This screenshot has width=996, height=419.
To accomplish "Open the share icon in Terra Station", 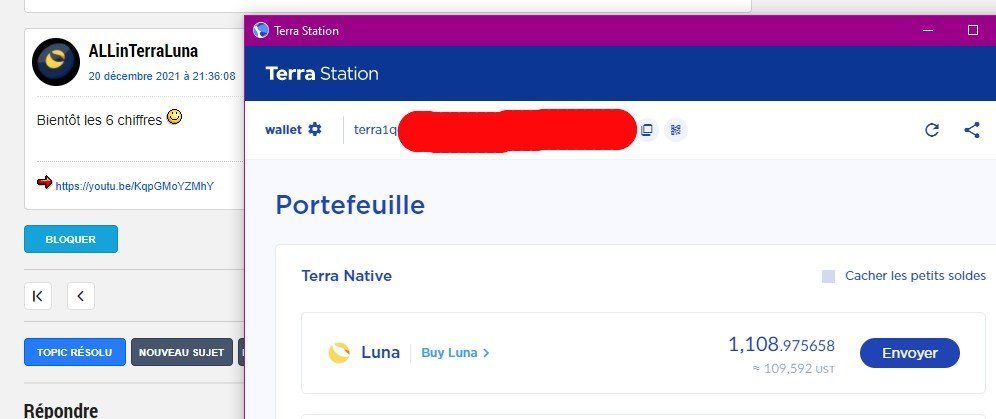I will [x=972, y=130].
